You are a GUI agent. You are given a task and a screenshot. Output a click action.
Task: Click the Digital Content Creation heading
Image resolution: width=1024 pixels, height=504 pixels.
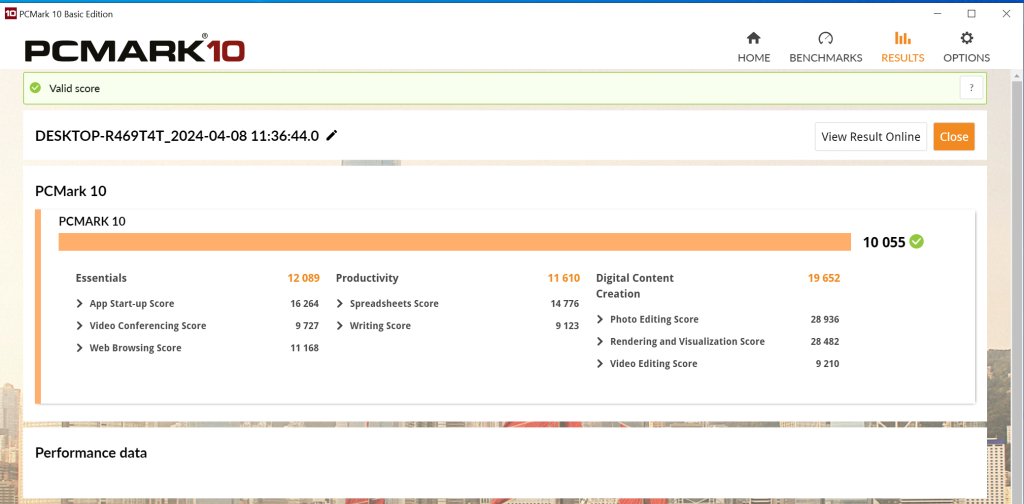coord(635,286)
